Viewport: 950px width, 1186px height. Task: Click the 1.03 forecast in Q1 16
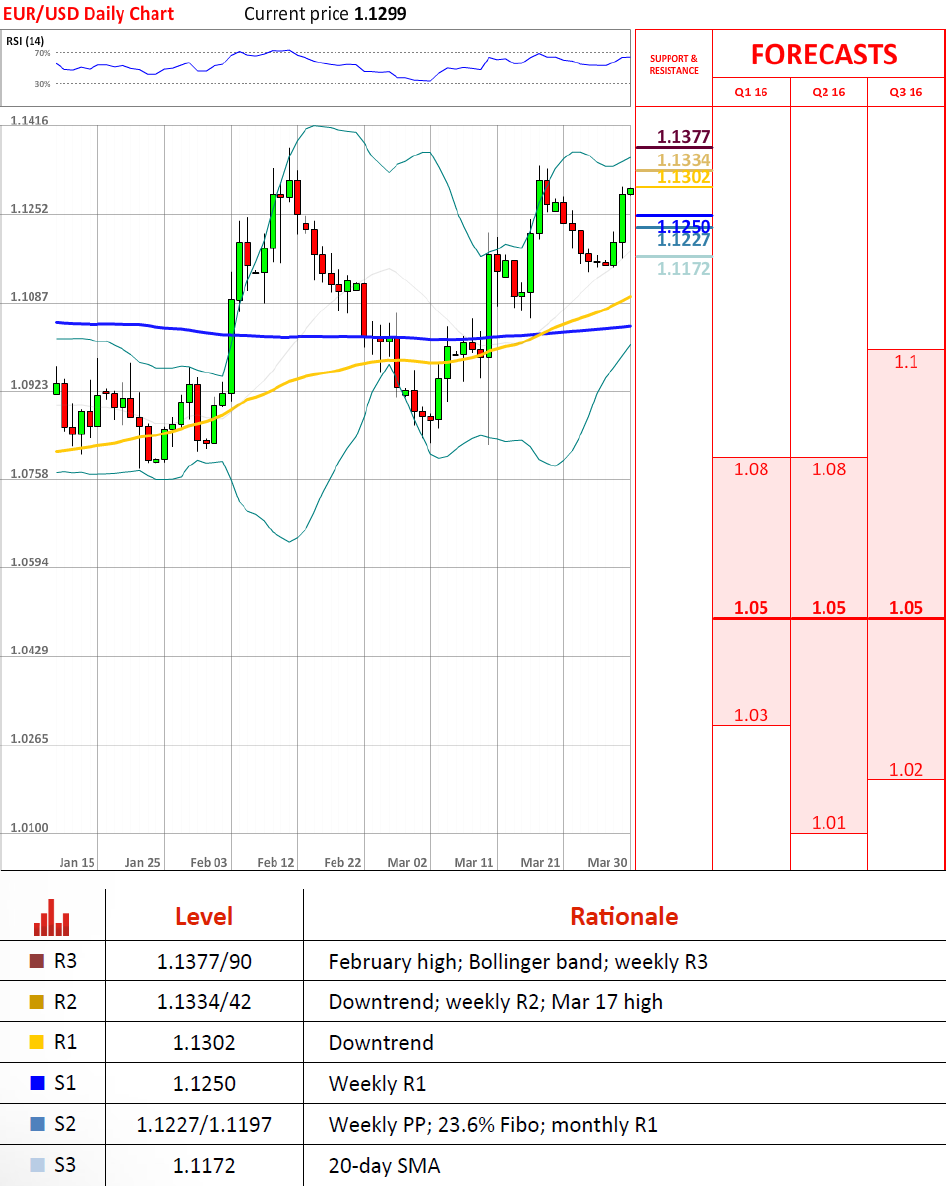point(751,715)
